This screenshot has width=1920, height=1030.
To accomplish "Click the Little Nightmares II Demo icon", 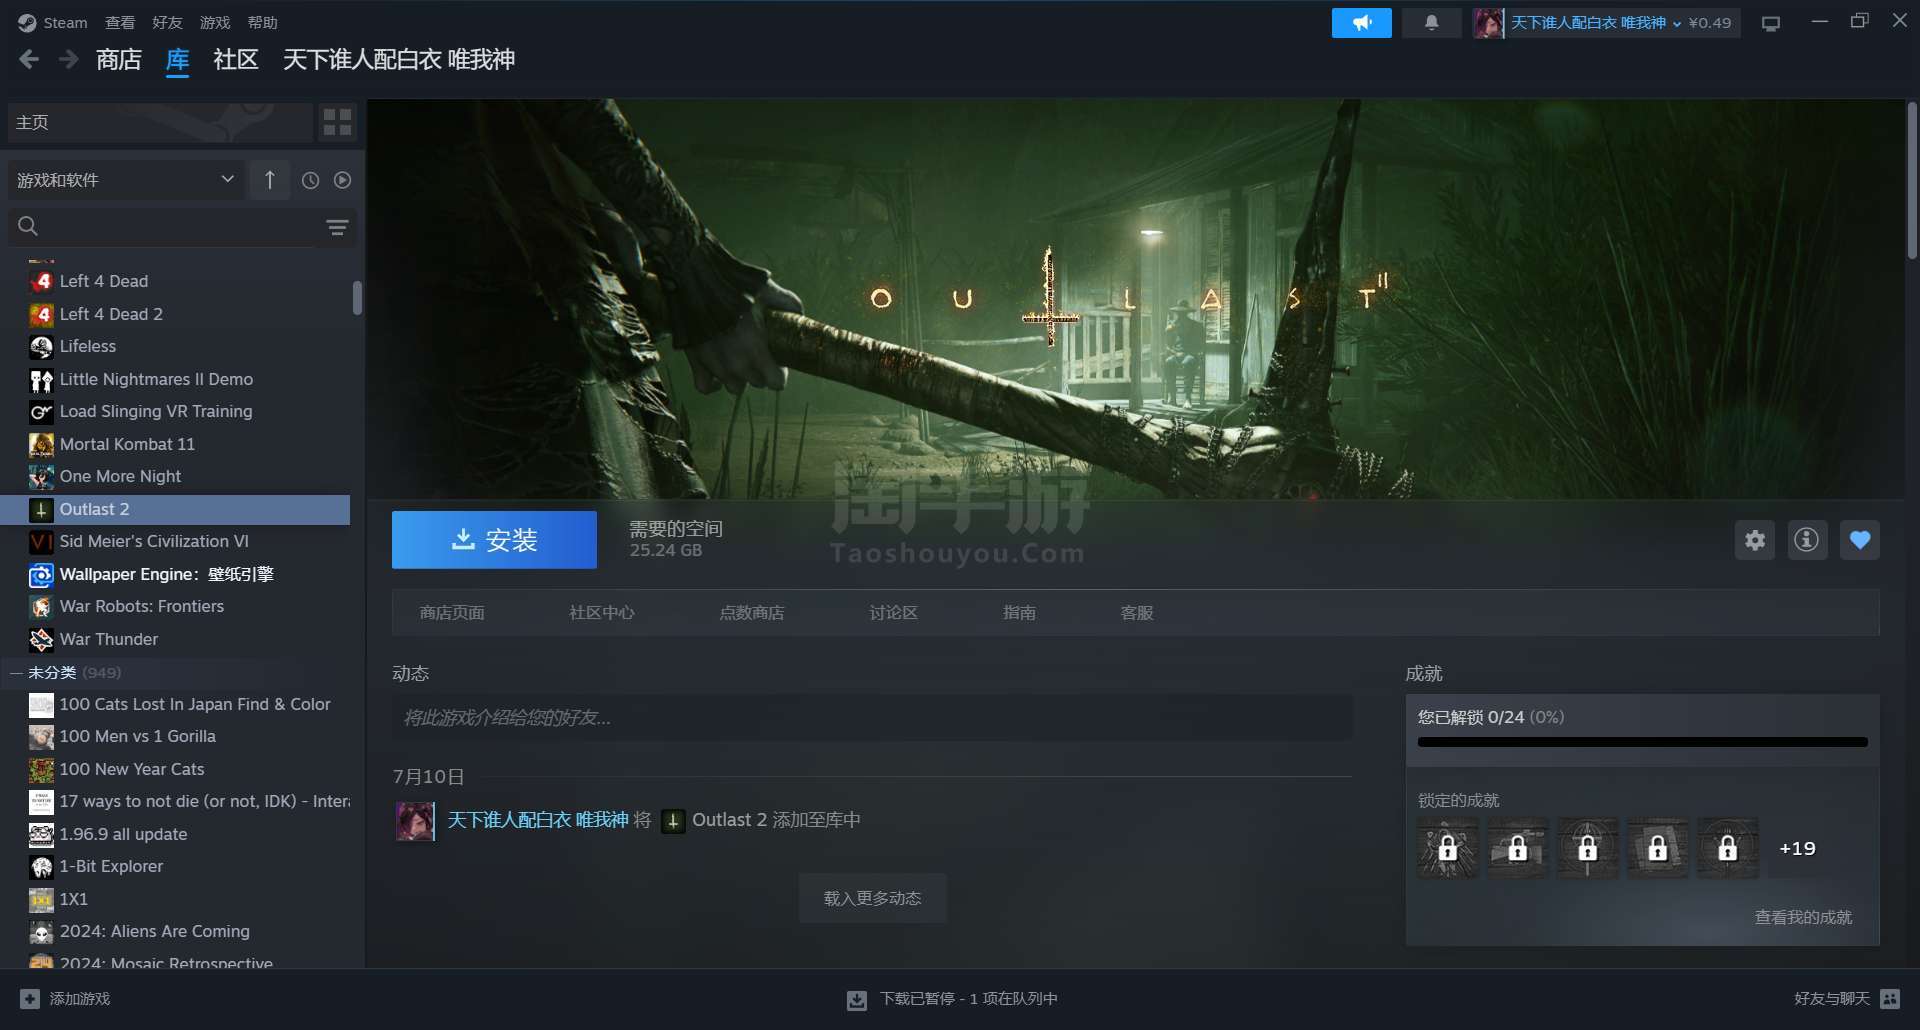I will pyautogui.click(x=41, y=379).
